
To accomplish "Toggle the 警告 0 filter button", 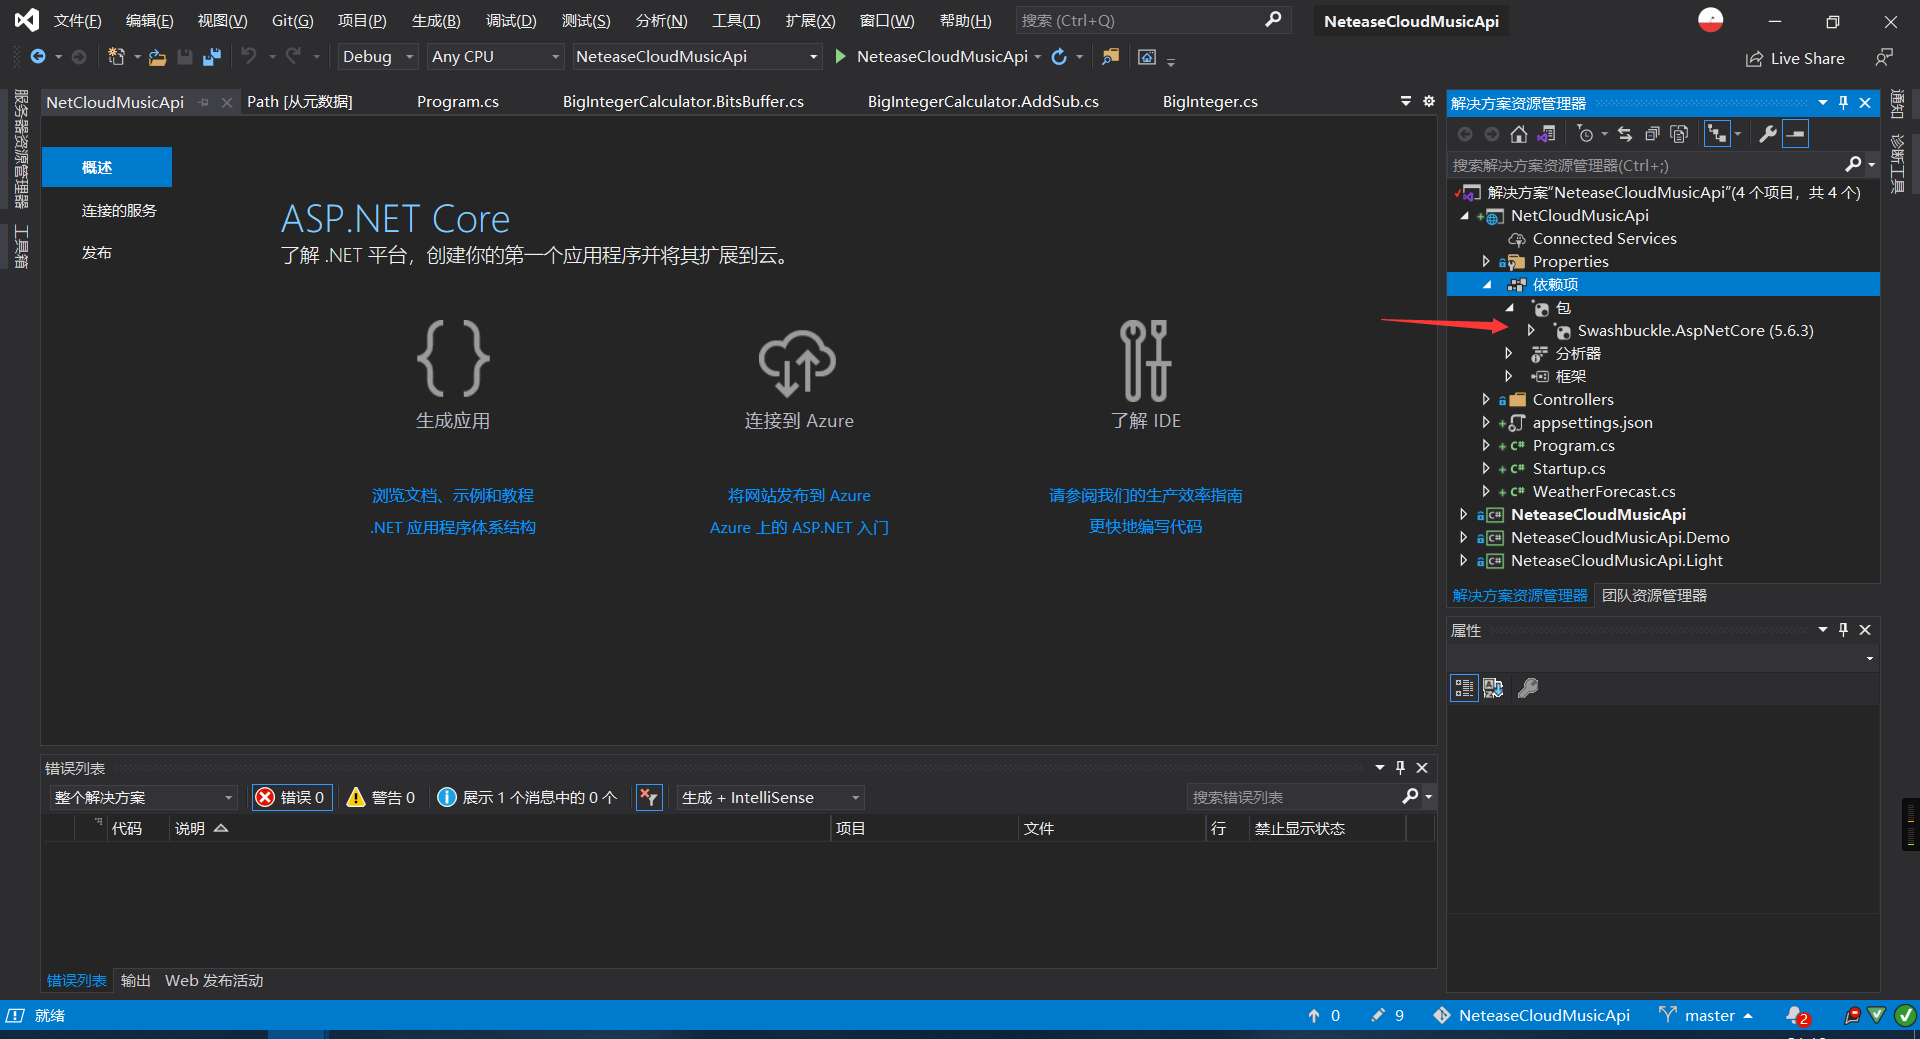I will coord(381,797).
